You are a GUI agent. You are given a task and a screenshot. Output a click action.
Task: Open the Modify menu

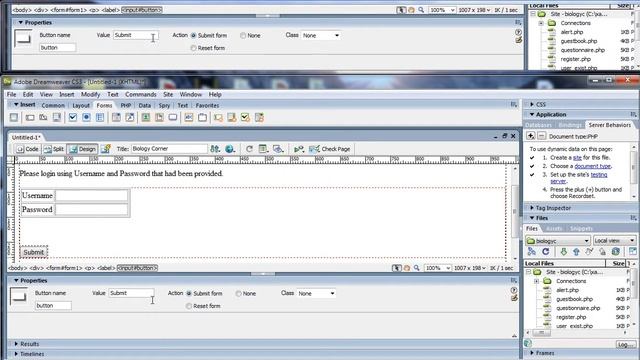click(90, 94)
